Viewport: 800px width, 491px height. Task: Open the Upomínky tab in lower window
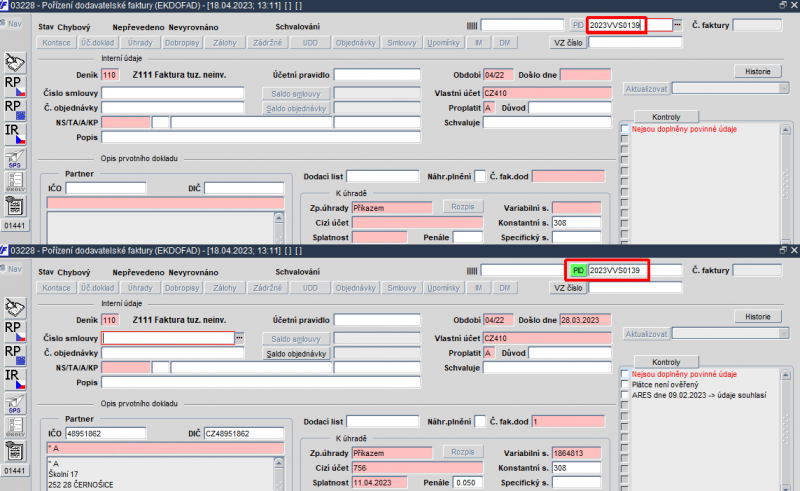[x=443, y=288]
